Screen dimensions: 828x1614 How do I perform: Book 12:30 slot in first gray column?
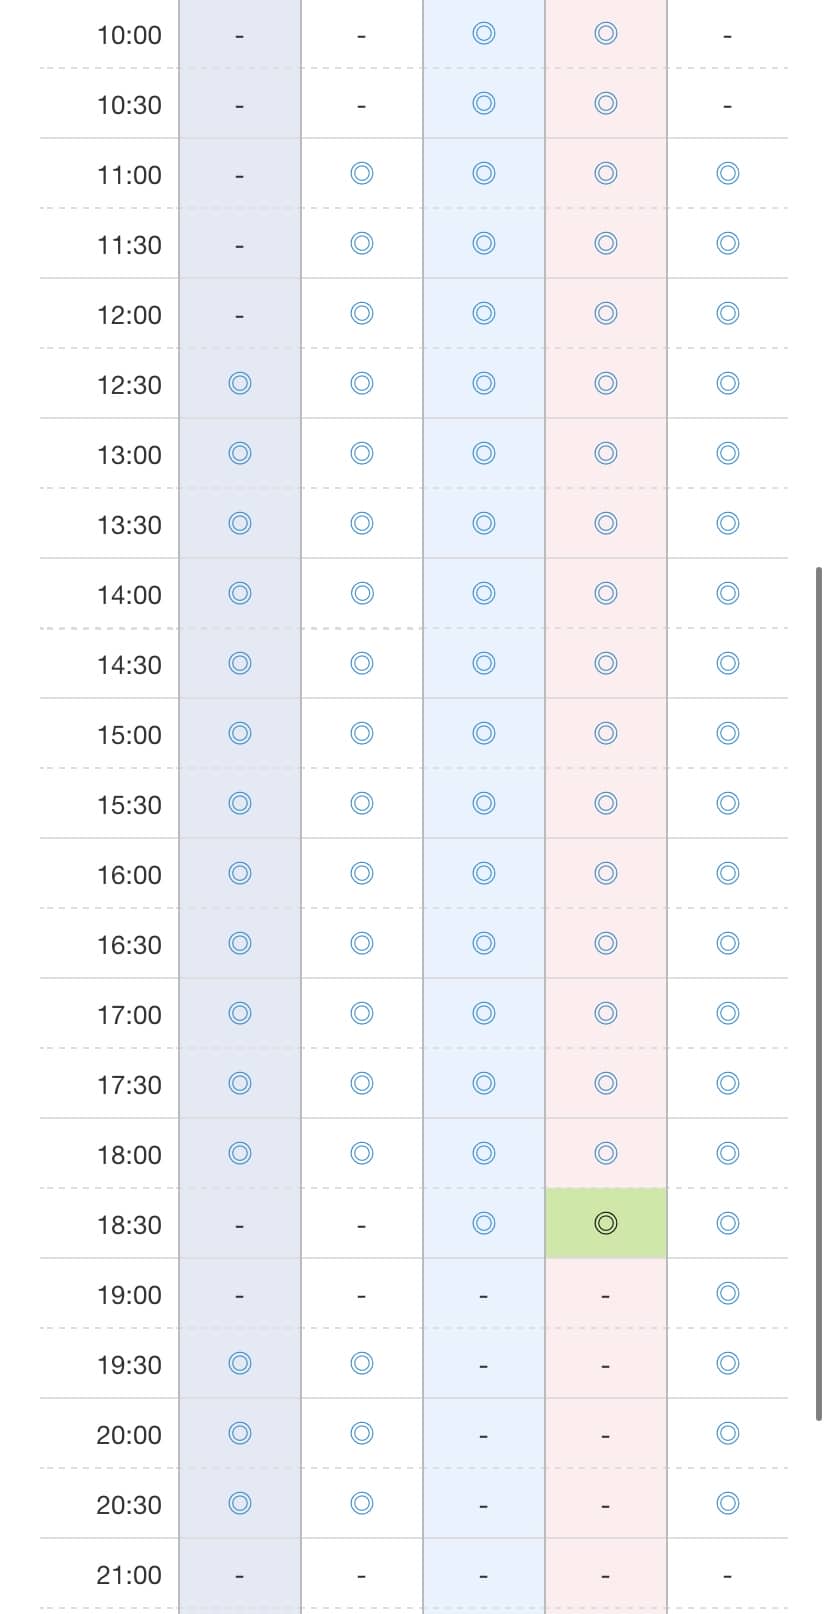tap(240, 383)
